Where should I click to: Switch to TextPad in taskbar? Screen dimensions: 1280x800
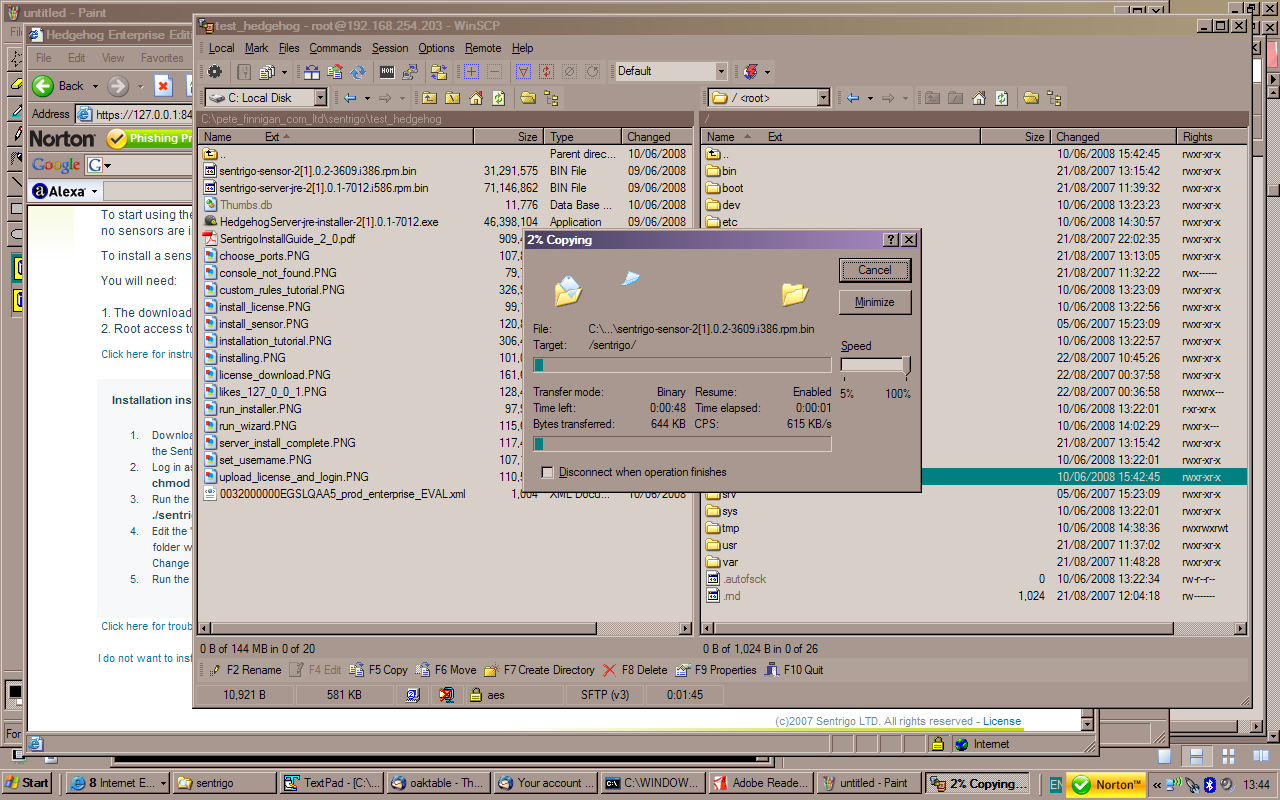[330, 784]
